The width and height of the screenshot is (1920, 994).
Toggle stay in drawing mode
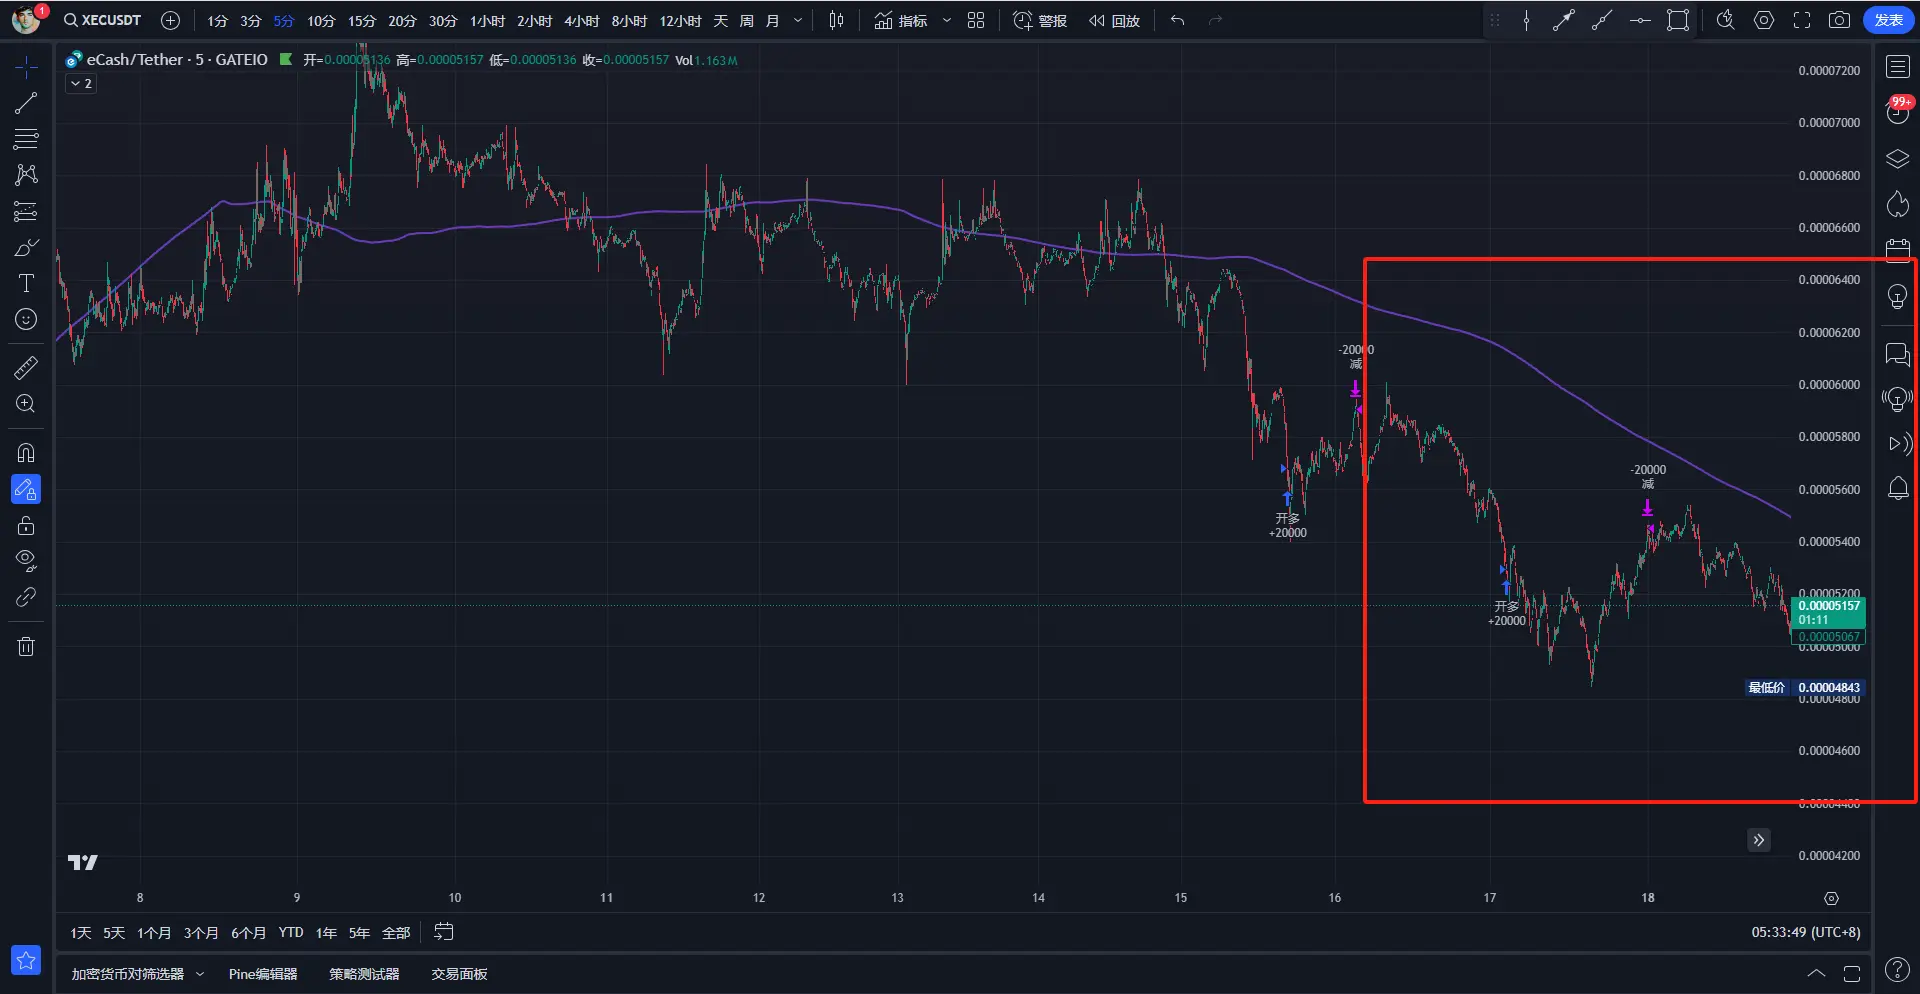[26, 489]
